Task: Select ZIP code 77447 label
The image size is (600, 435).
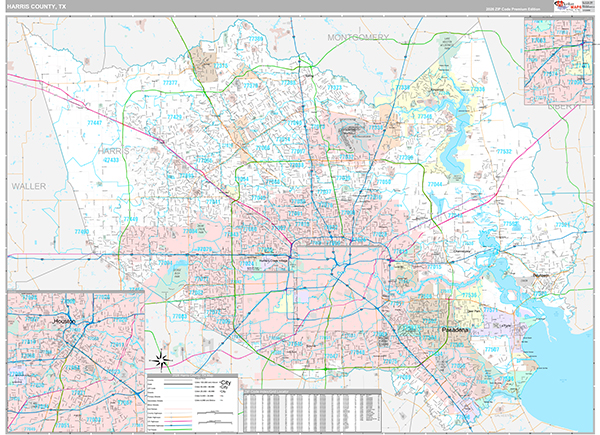Action: point(95,120)
